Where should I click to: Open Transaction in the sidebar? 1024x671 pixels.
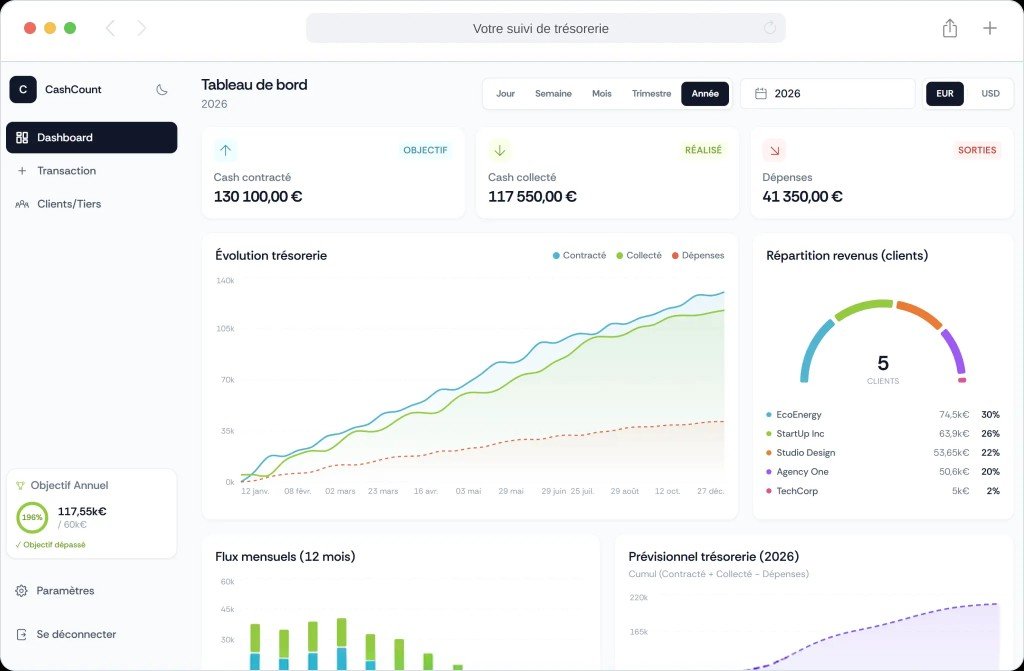coord(66,171)
